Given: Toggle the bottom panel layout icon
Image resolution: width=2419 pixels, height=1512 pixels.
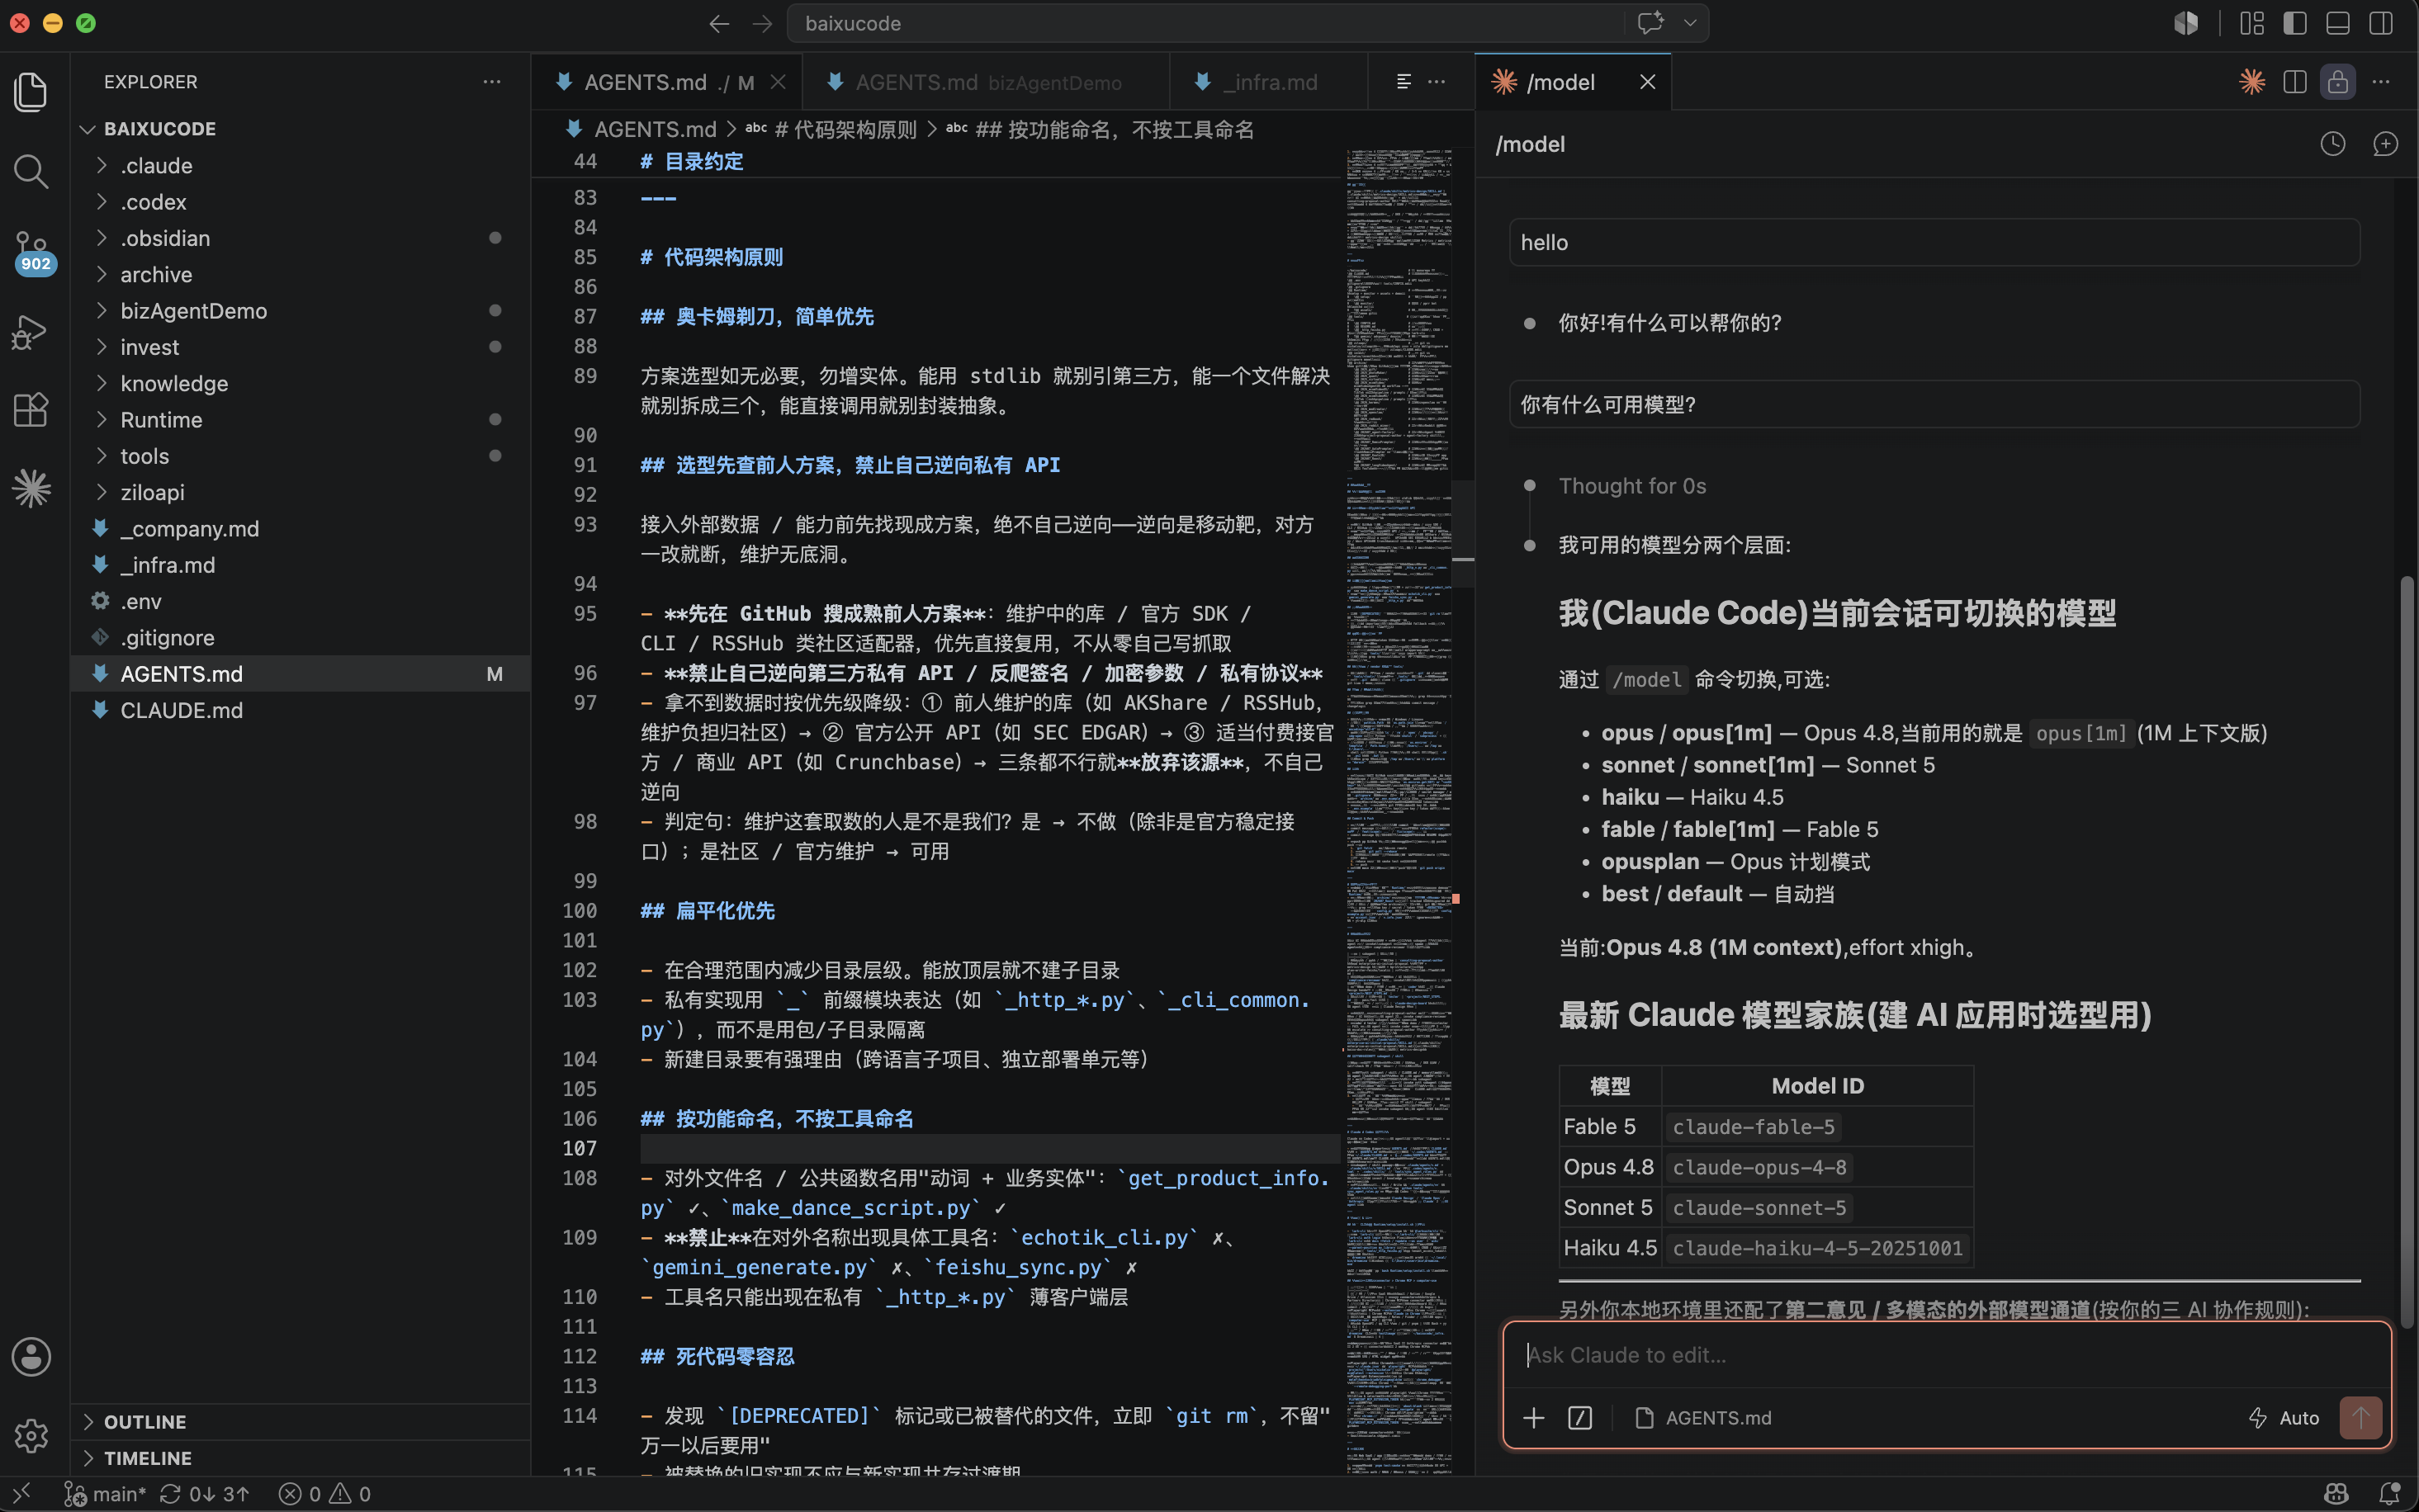Looking at the screenshot, I should click(x=2338, y=23).
